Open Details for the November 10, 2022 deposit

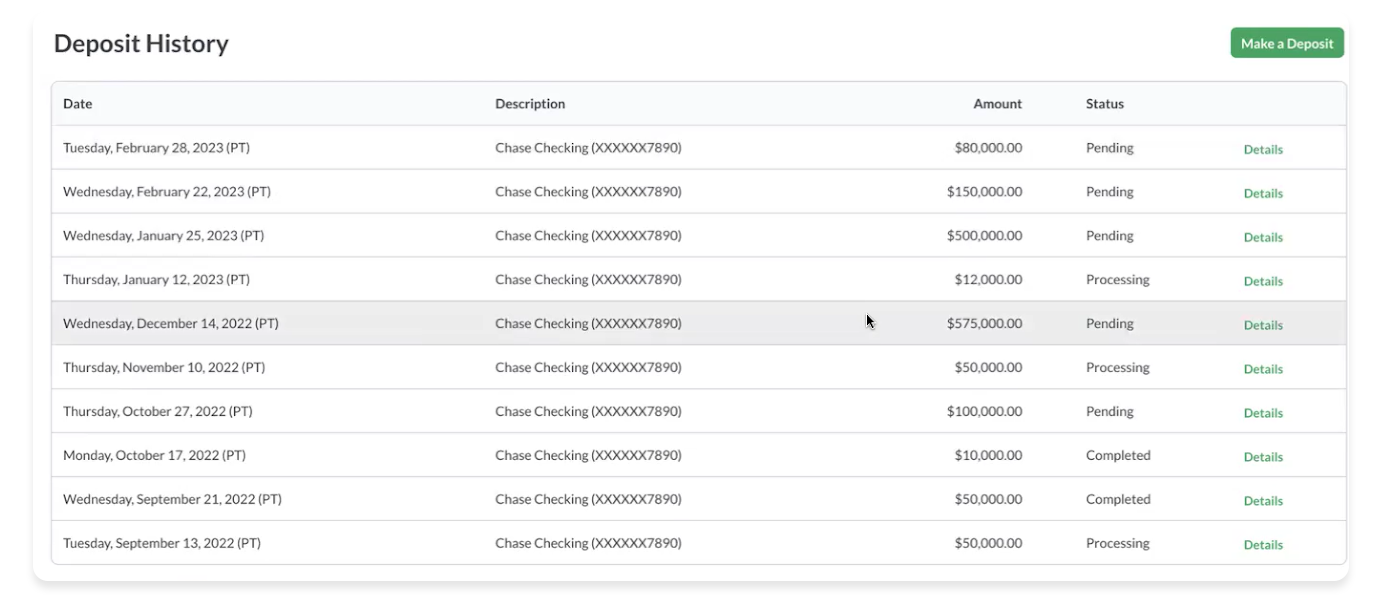pos(1262,368)
